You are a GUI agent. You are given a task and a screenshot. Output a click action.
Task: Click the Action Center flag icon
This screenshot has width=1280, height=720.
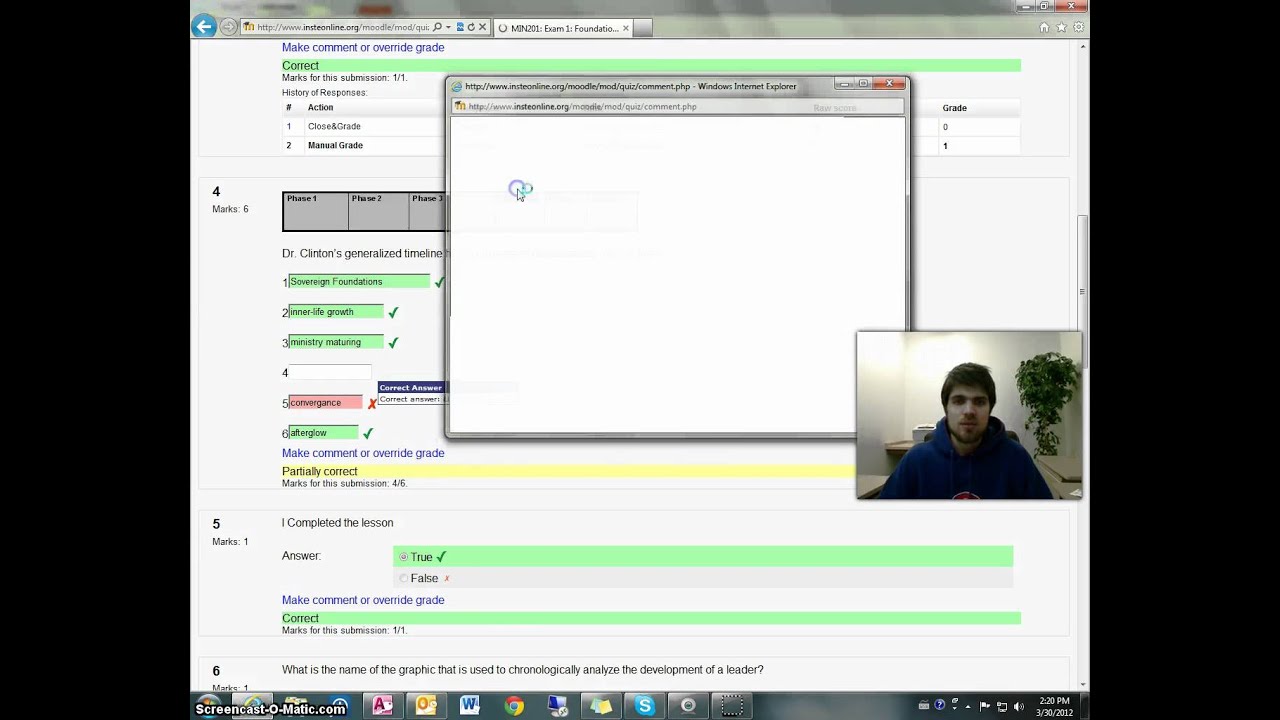click(986, 706)
